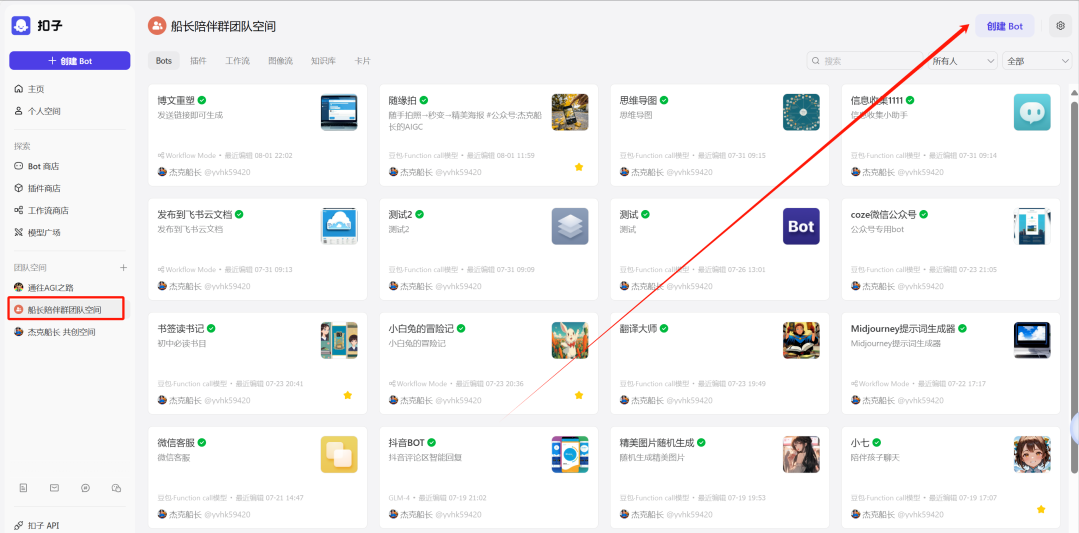Toggle favorite star on 随缘拍 card
1079x533 pixels.
pyautogui.click(x=578, y=167)
